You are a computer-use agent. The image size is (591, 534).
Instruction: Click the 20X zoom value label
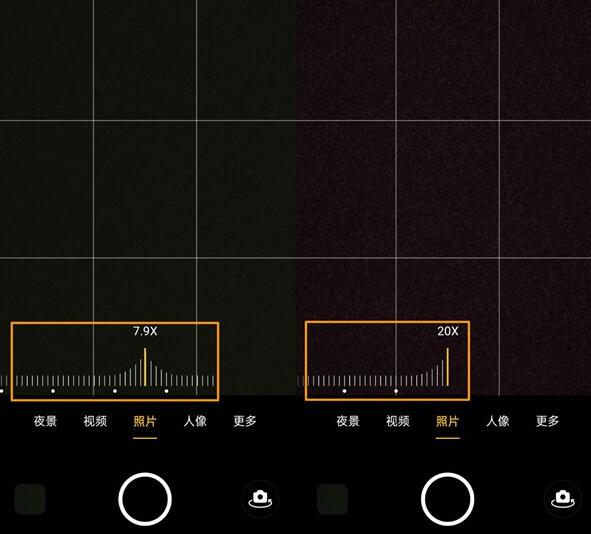pos(448,331)
